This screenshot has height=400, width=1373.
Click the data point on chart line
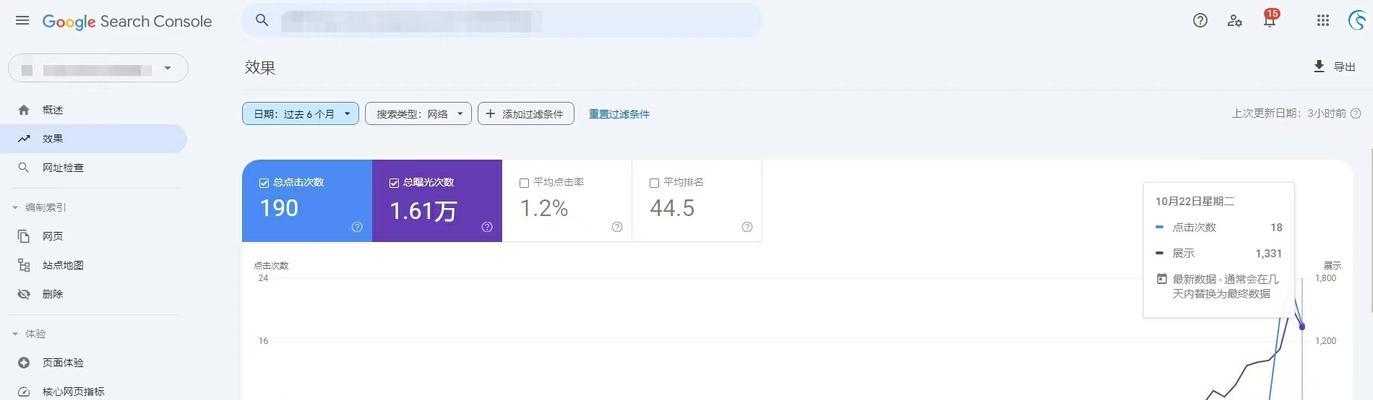click(x=1302, y=327)
